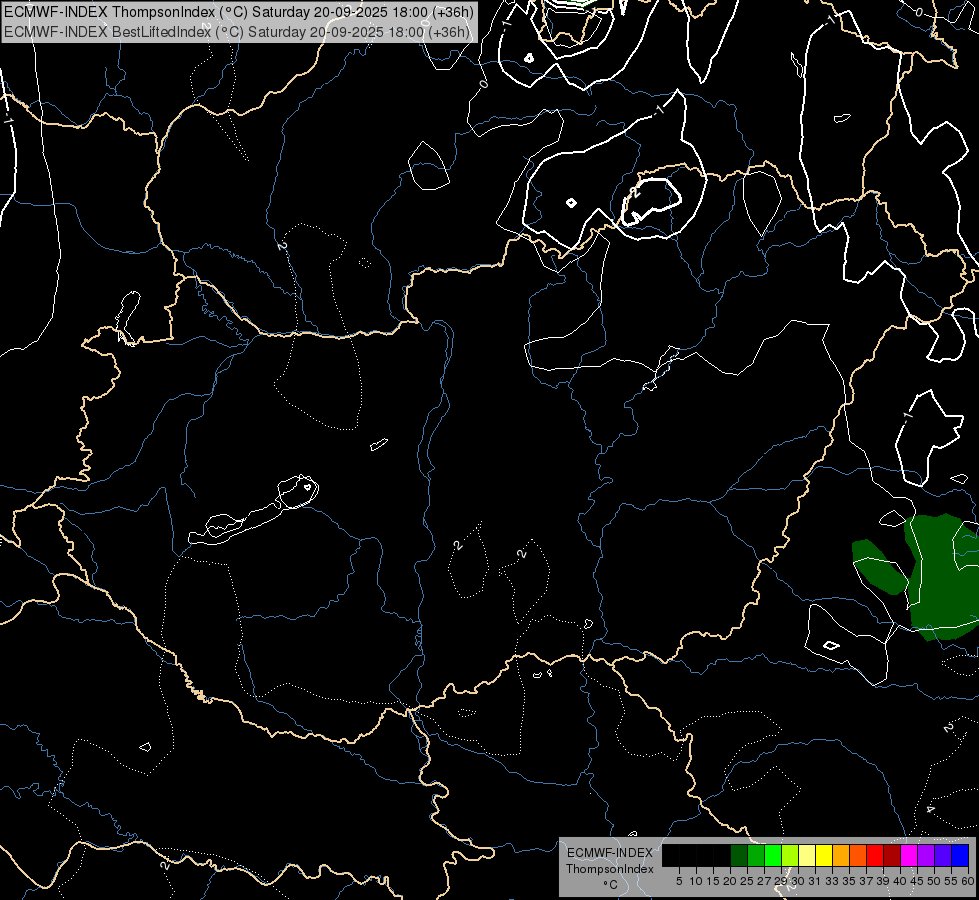979x900 pixels.
Task: Click the ThompsonIndex title line at top
Action: (239, 12)
